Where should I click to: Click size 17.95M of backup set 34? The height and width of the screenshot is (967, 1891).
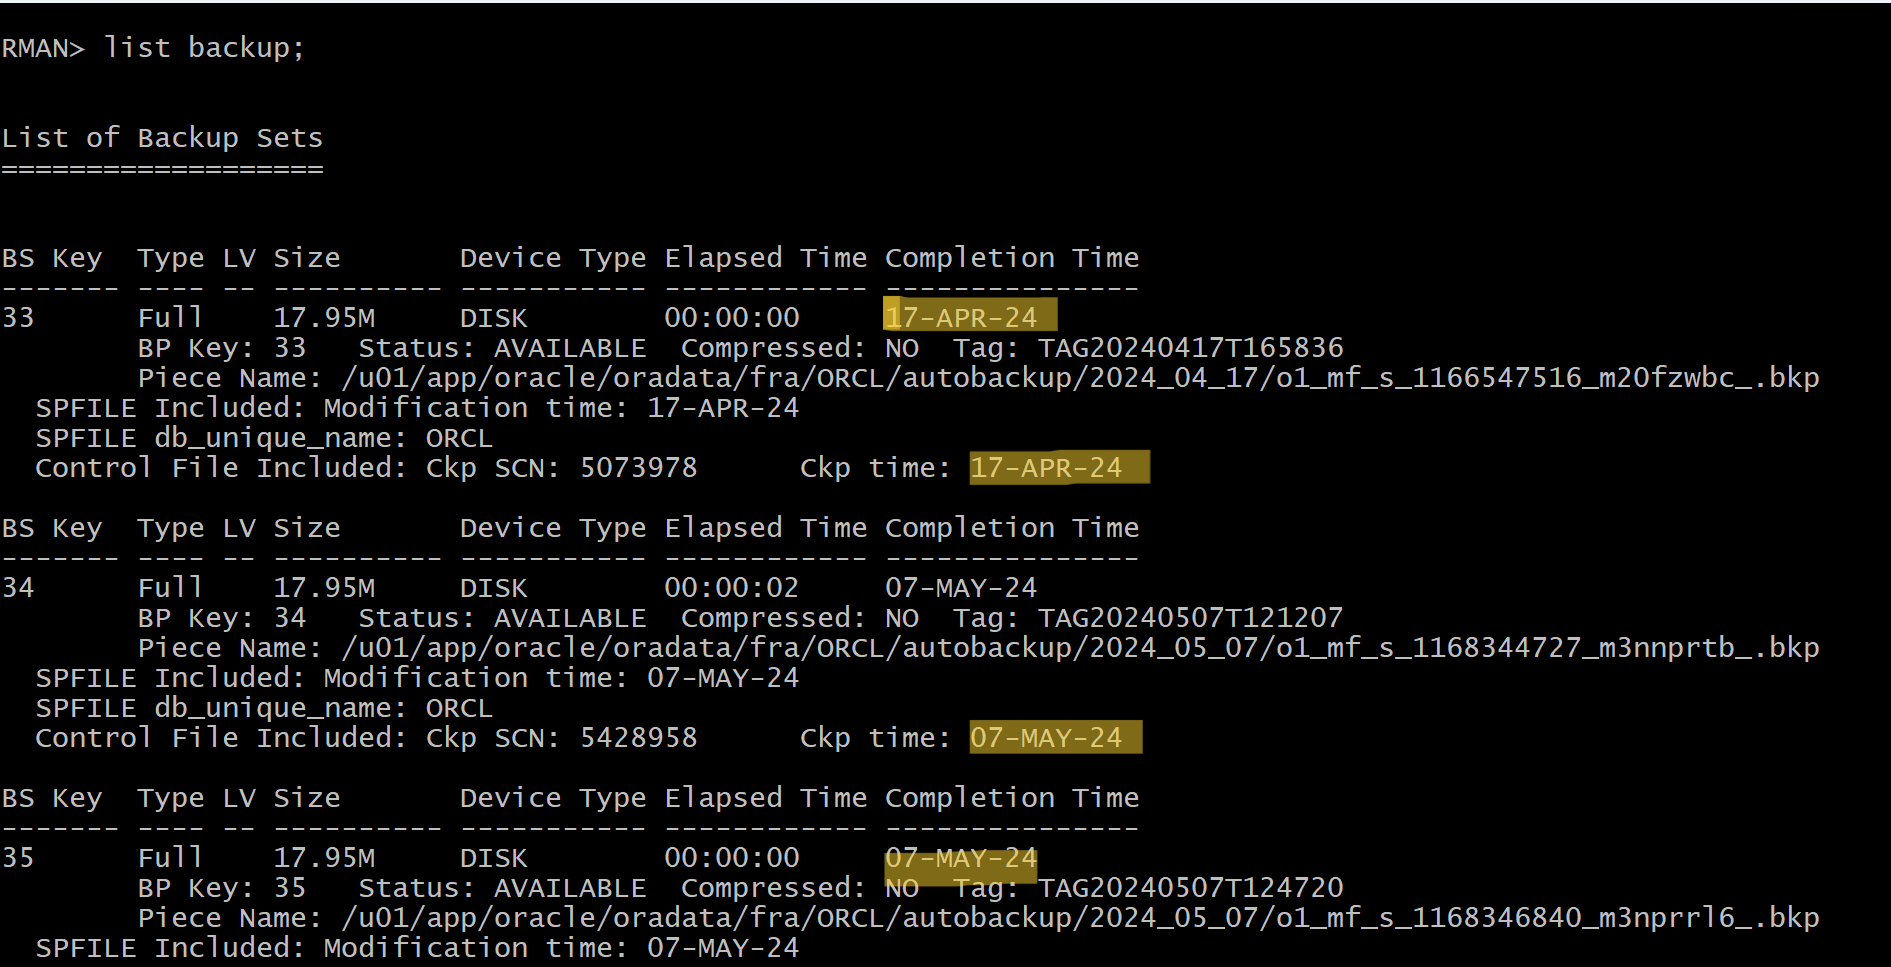click(x=324, y=588)
